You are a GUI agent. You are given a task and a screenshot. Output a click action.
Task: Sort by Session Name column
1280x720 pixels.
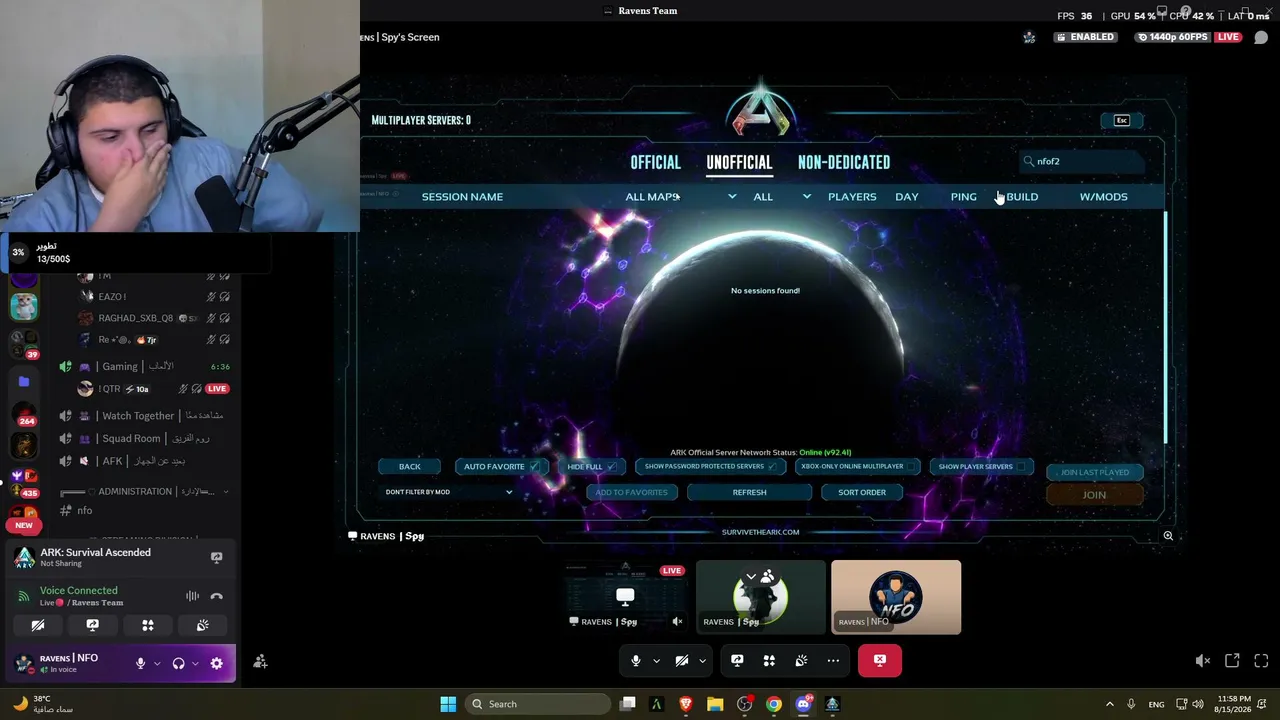pyautogui.click(x=462, y=197)
